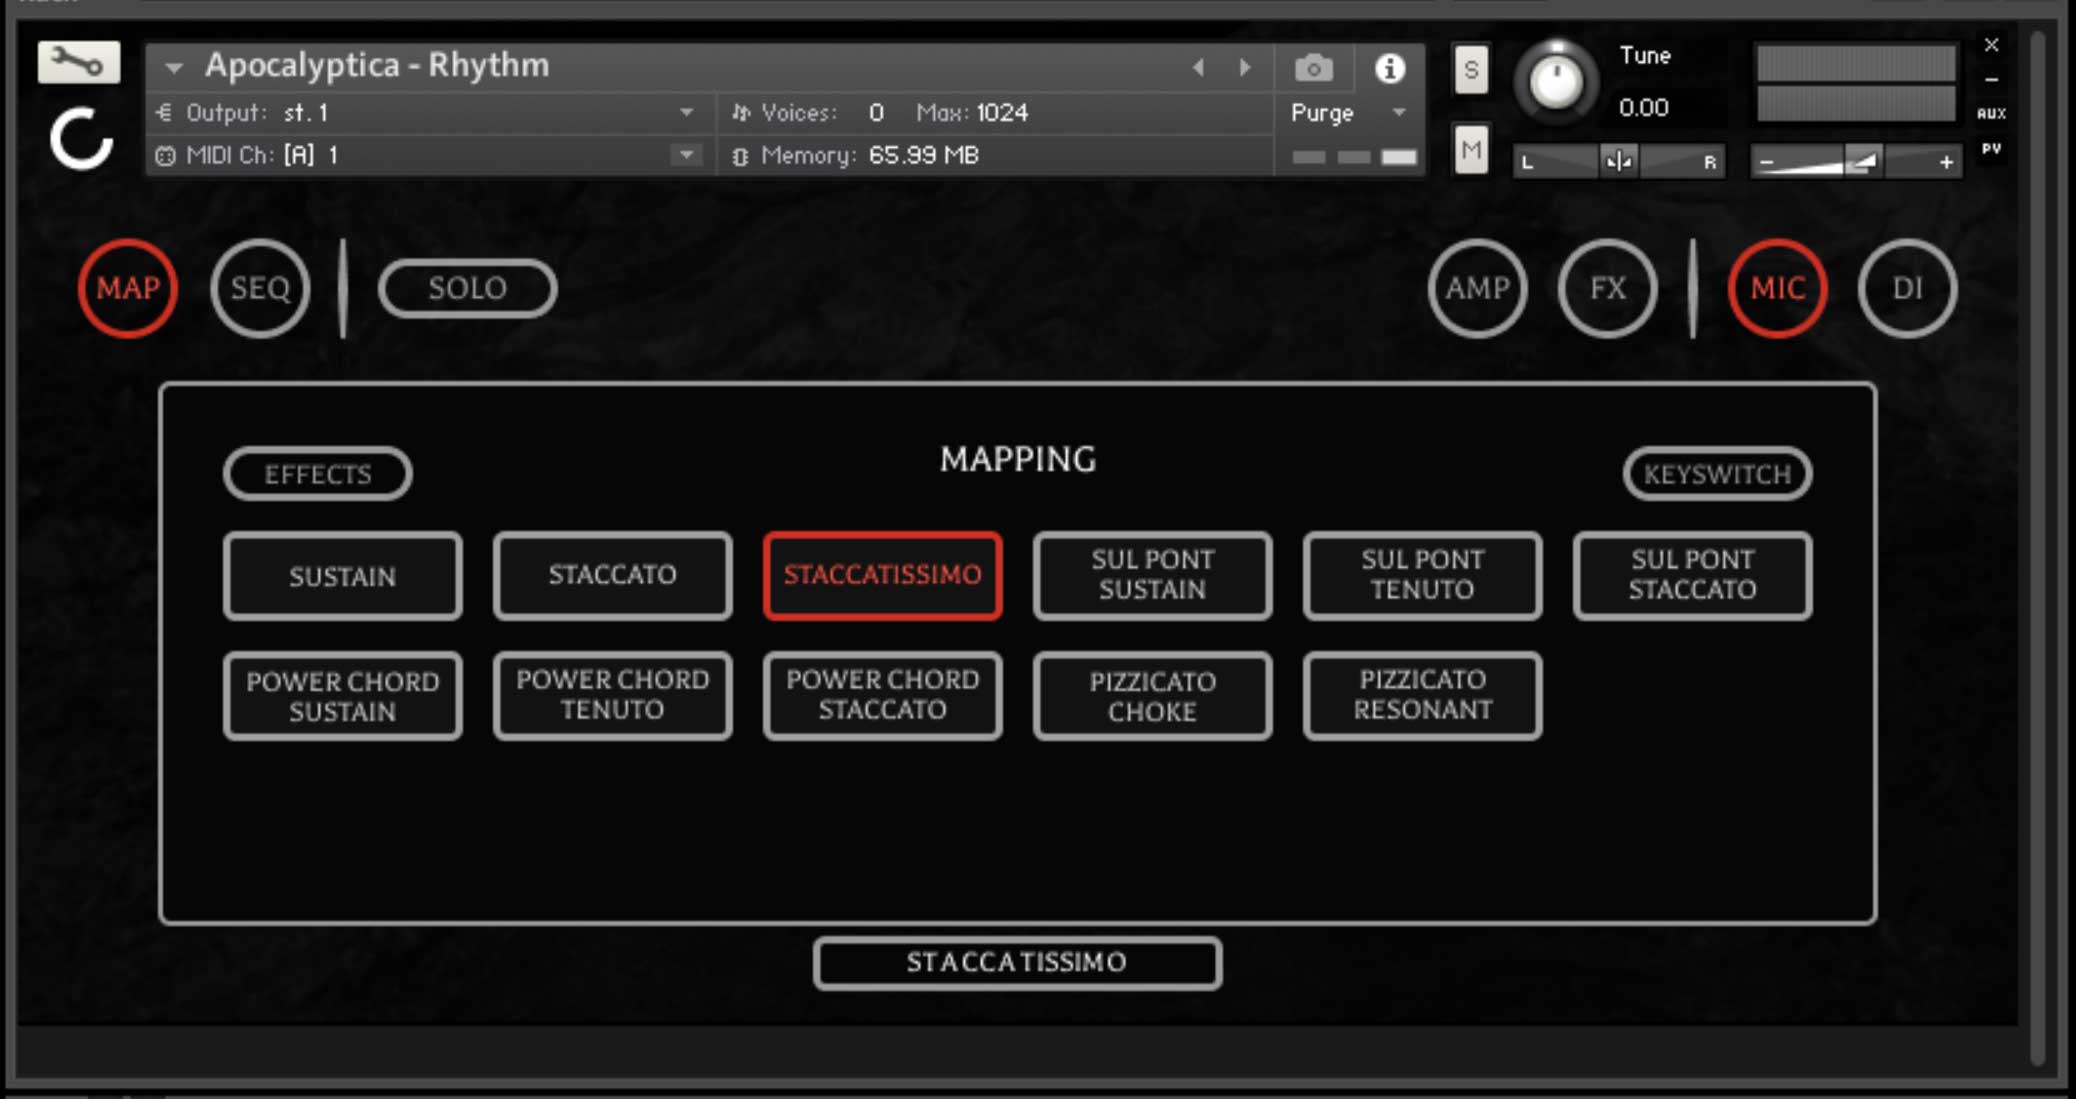
Task: Toggle the SOLO mode button
Action: pos(467,288)
